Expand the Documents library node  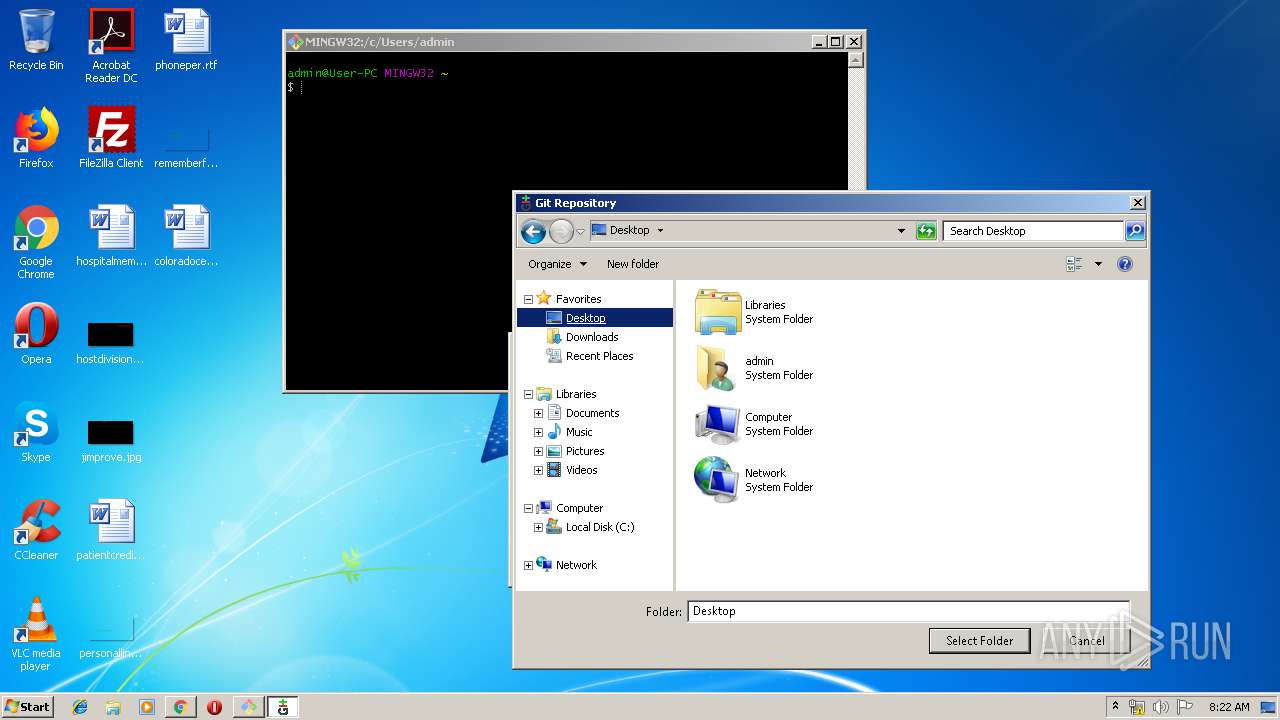(538, 413)
